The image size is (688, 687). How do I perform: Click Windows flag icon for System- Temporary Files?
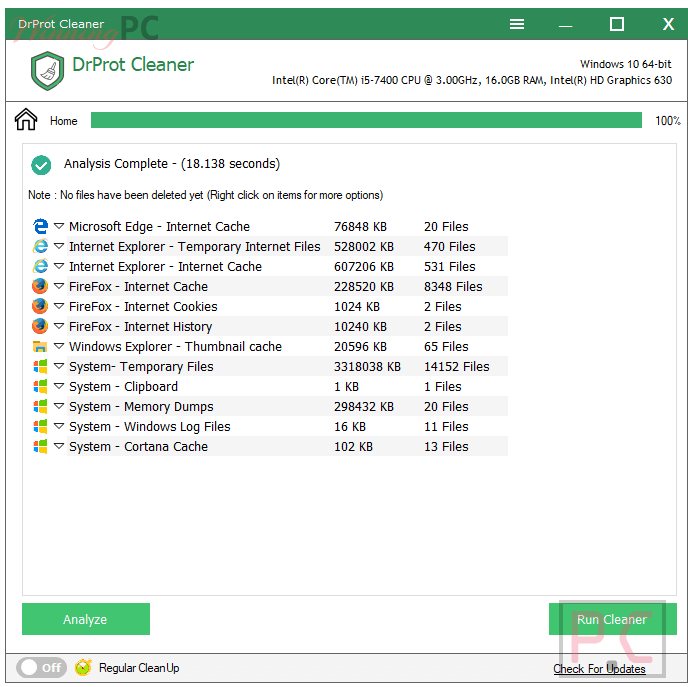click(40, 366)
